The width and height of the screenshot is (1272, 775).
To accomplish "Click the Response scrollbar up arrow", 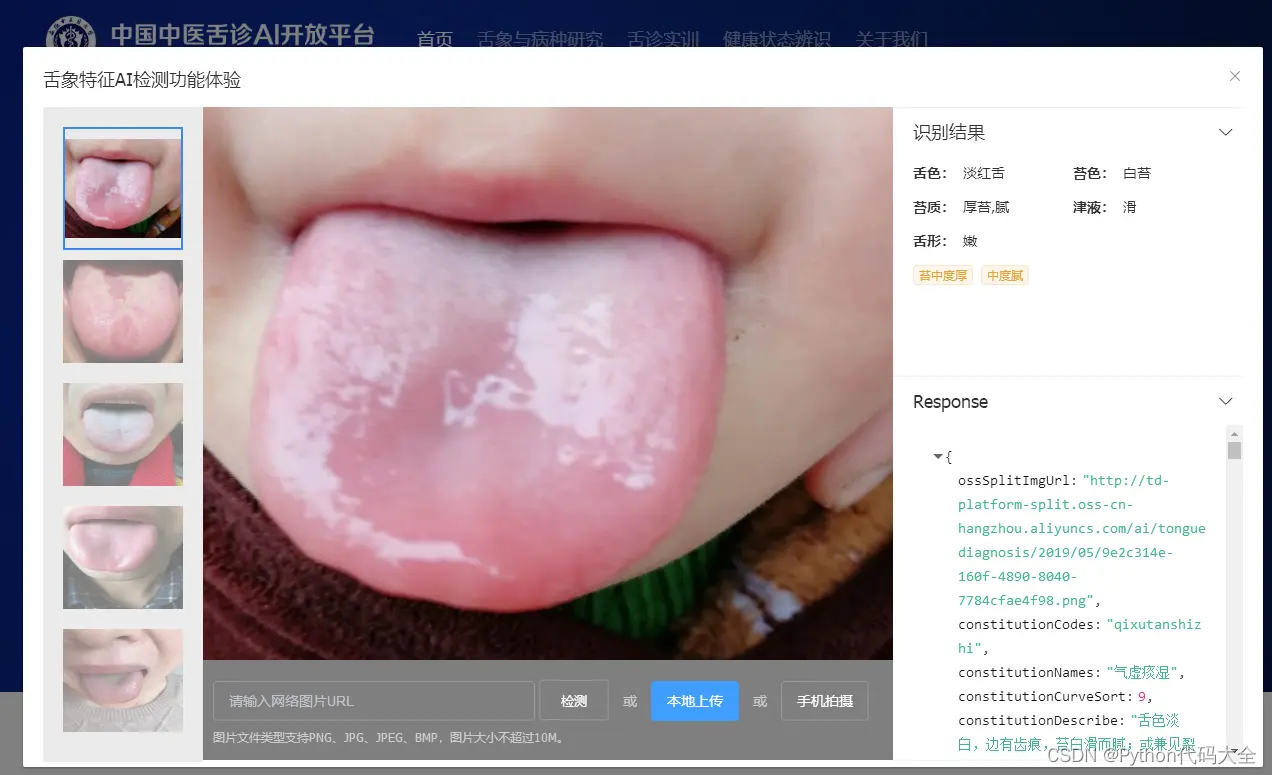I will coord(1235,433).
